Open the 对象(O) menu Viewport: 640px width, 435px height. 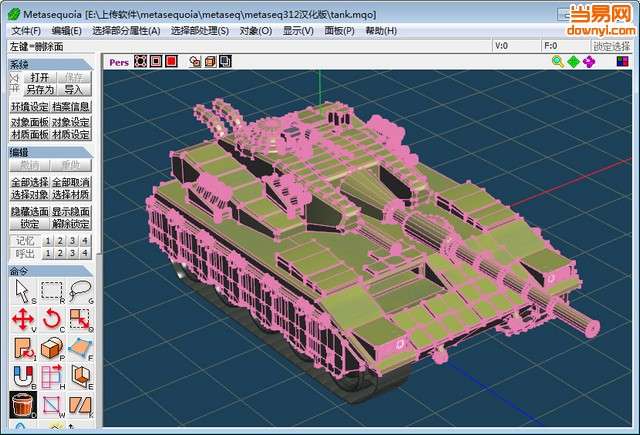(x=256, y=31)
